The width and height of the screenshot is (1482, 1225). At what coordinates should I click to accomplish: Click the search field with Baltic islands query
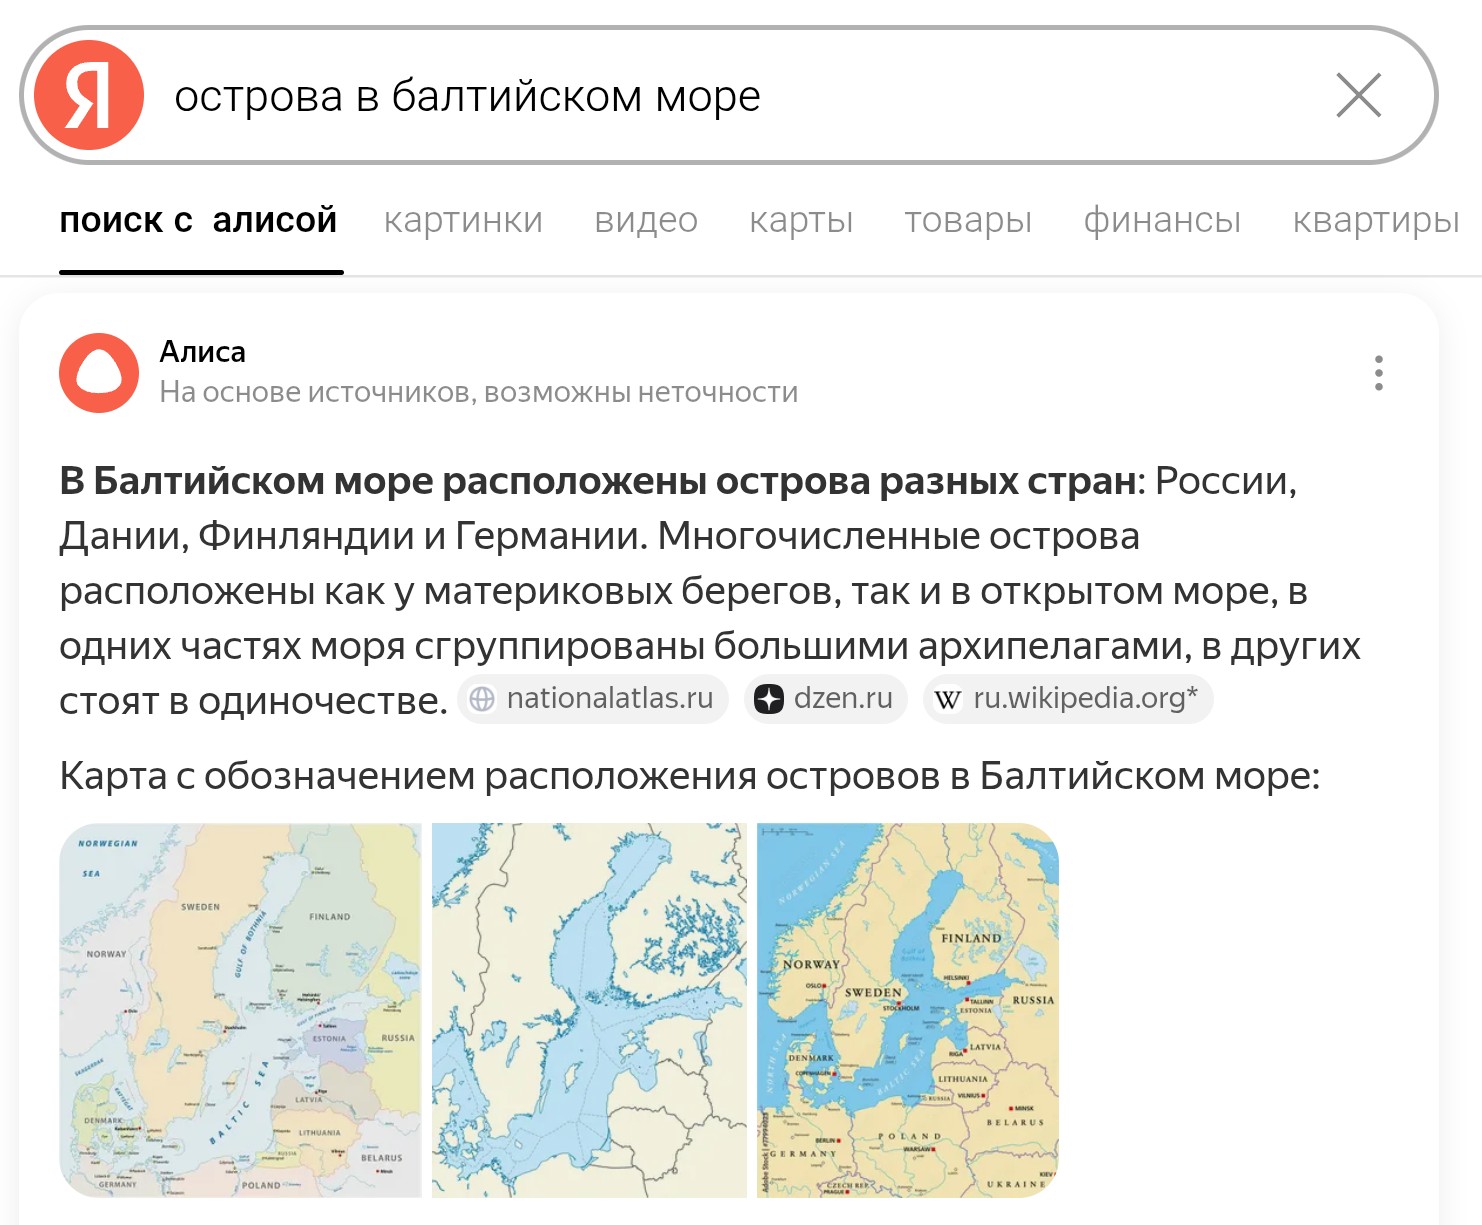pyautogui.click(x=700, y=96)
